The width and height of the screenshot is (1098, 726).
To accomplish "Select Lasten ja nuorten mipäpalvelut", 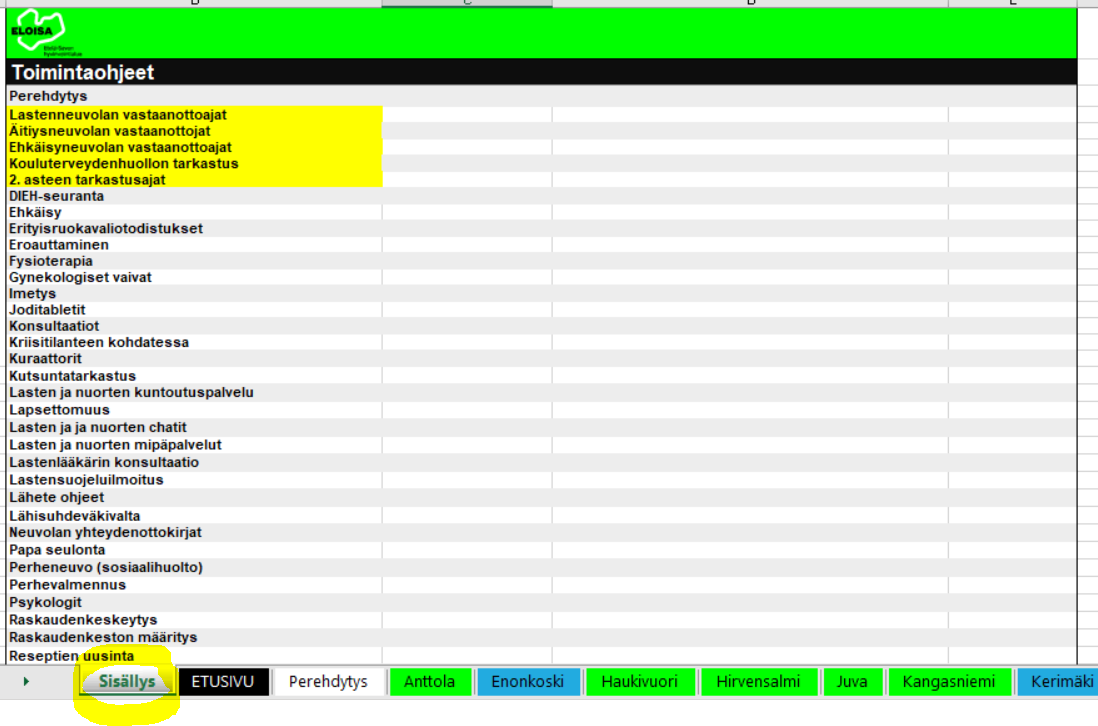I will point(115,445).
